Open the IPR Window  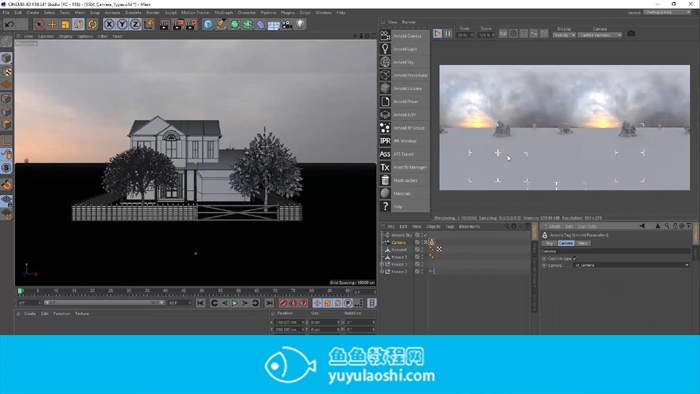coord(404,141)
